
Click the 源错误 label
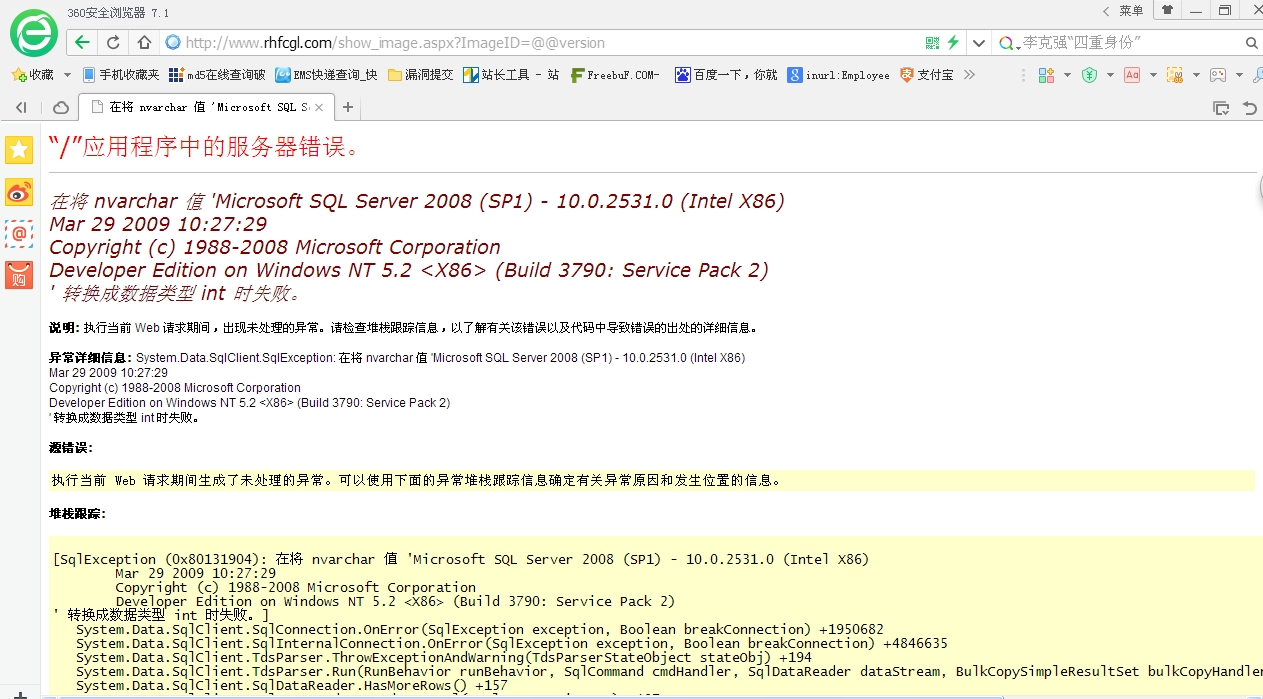[x=70, y=447]
